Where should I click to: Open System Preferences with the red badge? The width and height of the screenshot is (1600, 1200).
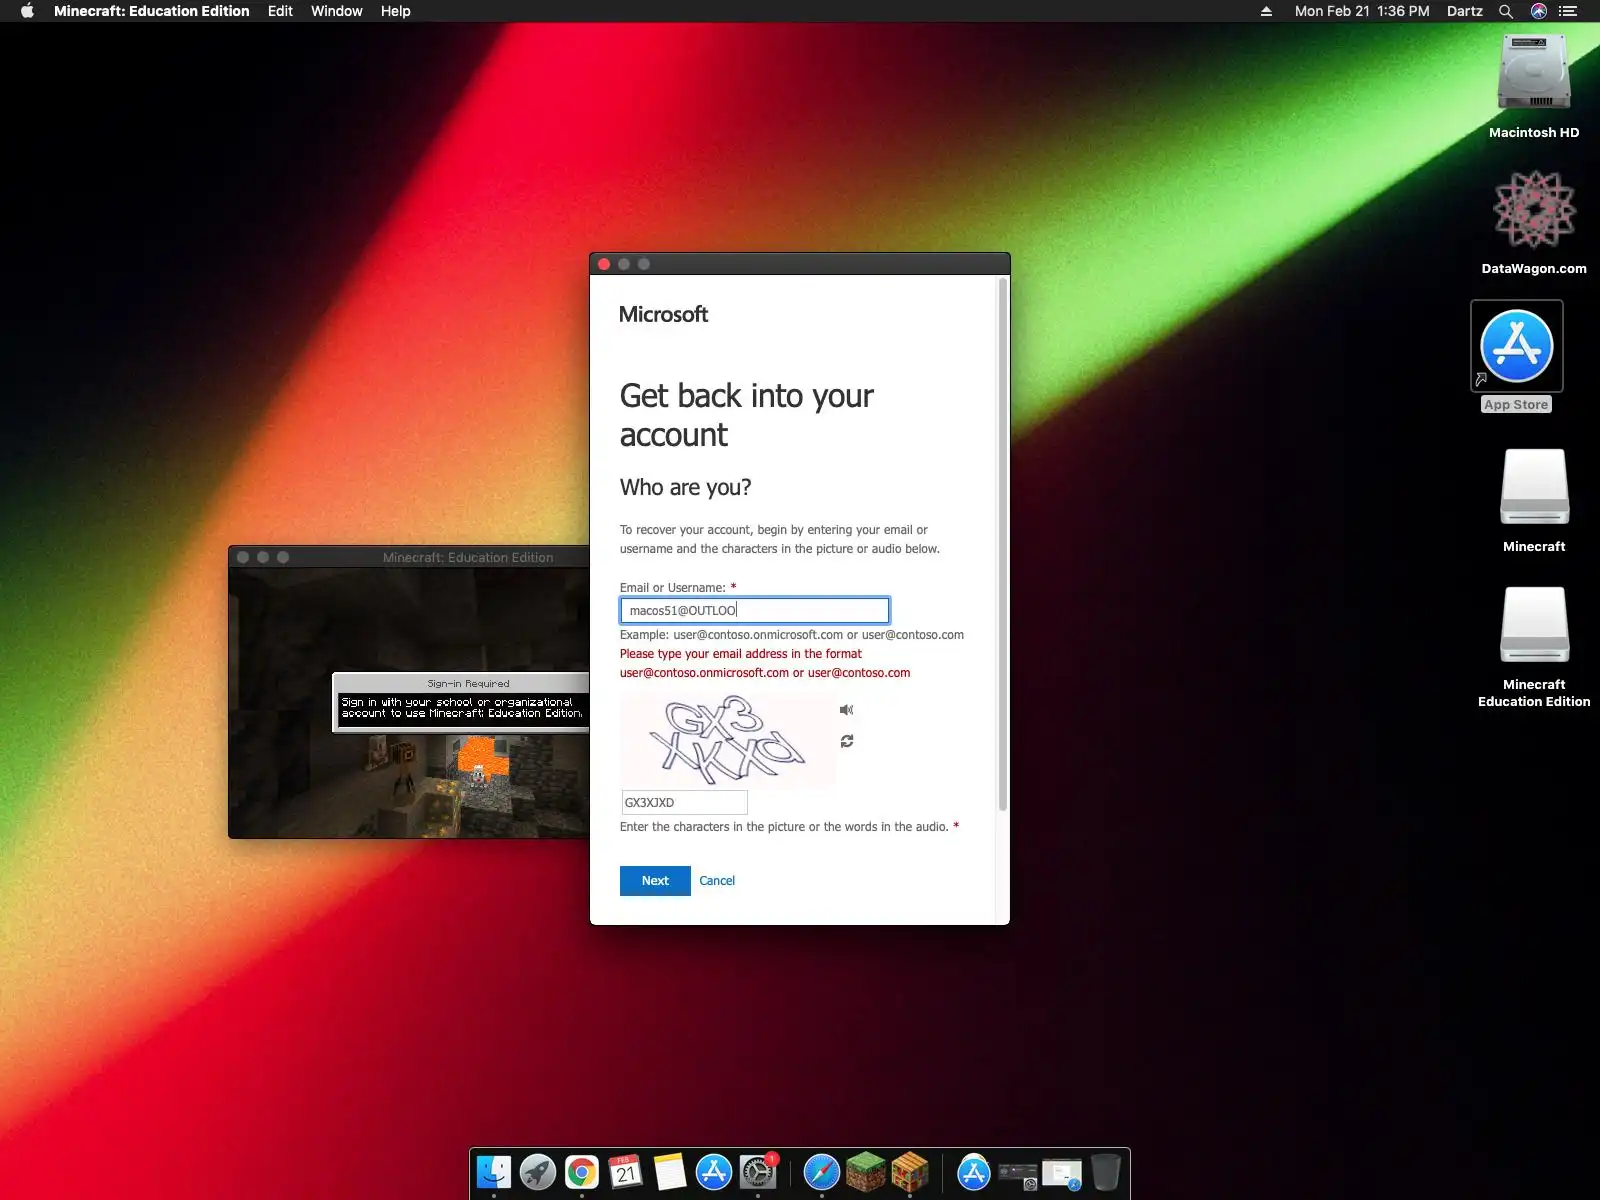click(x=758, y=1172)
